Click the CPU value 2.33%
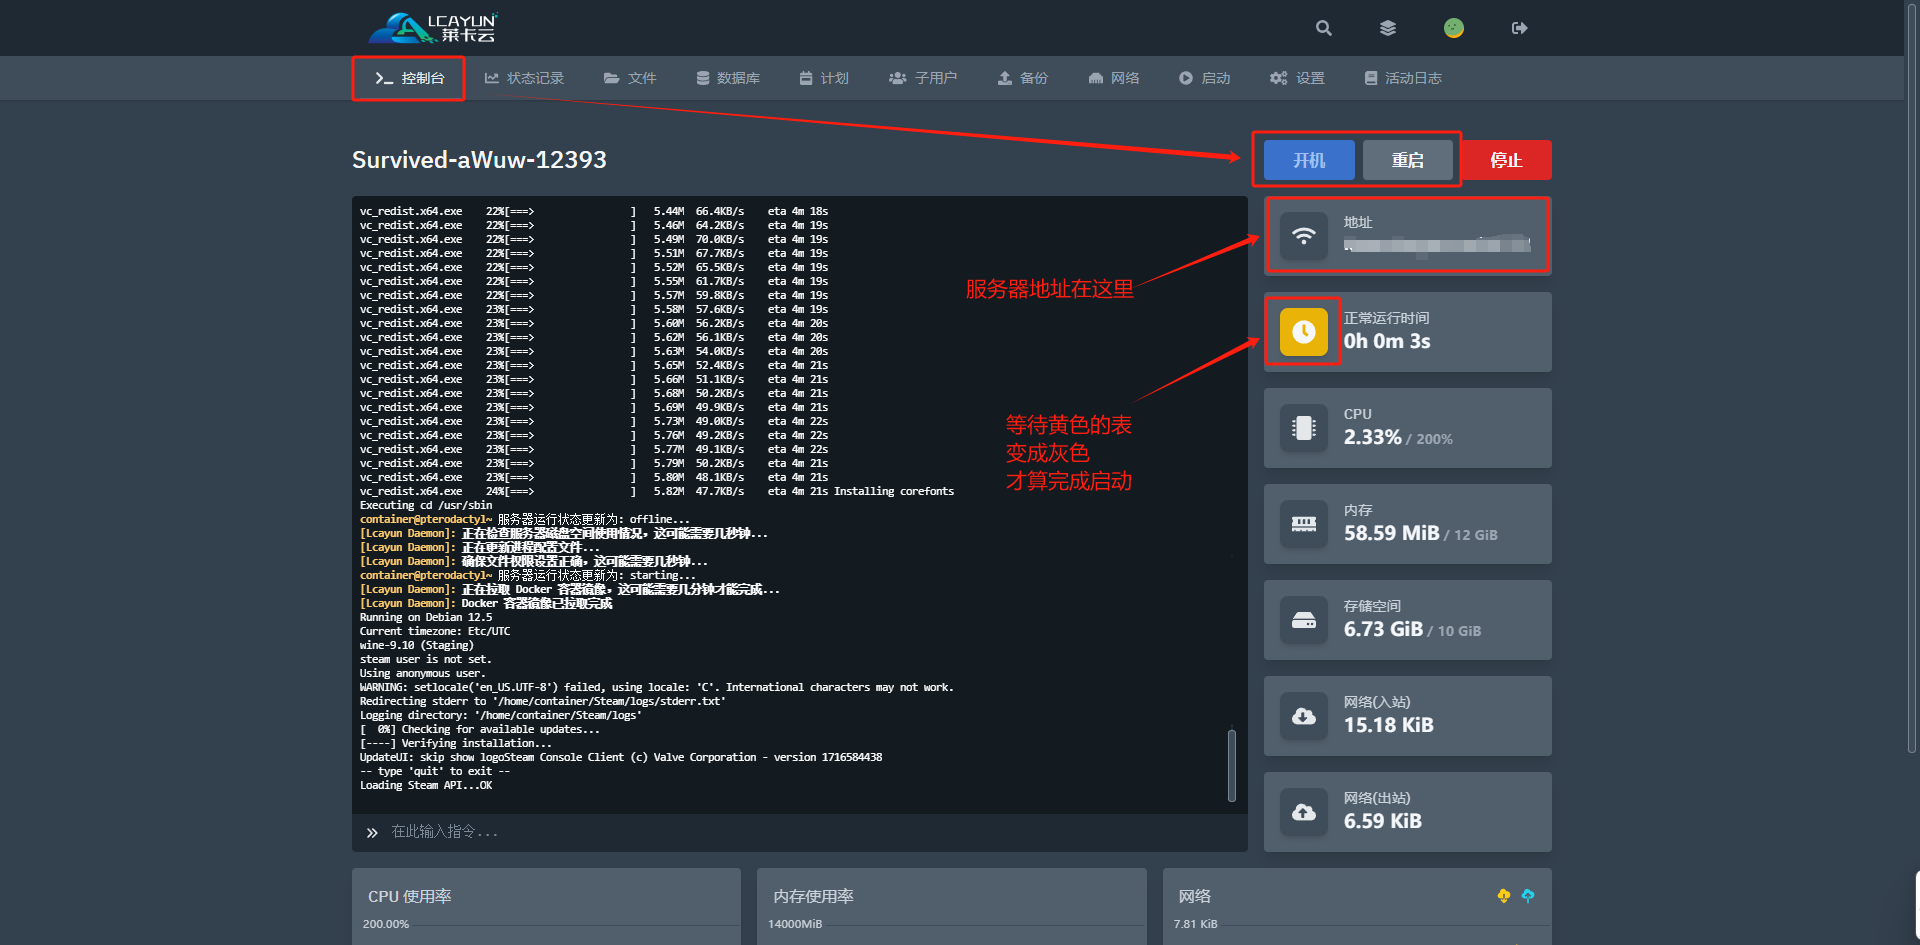This screenshot has width=1920, height=945. coord(1372,437)
